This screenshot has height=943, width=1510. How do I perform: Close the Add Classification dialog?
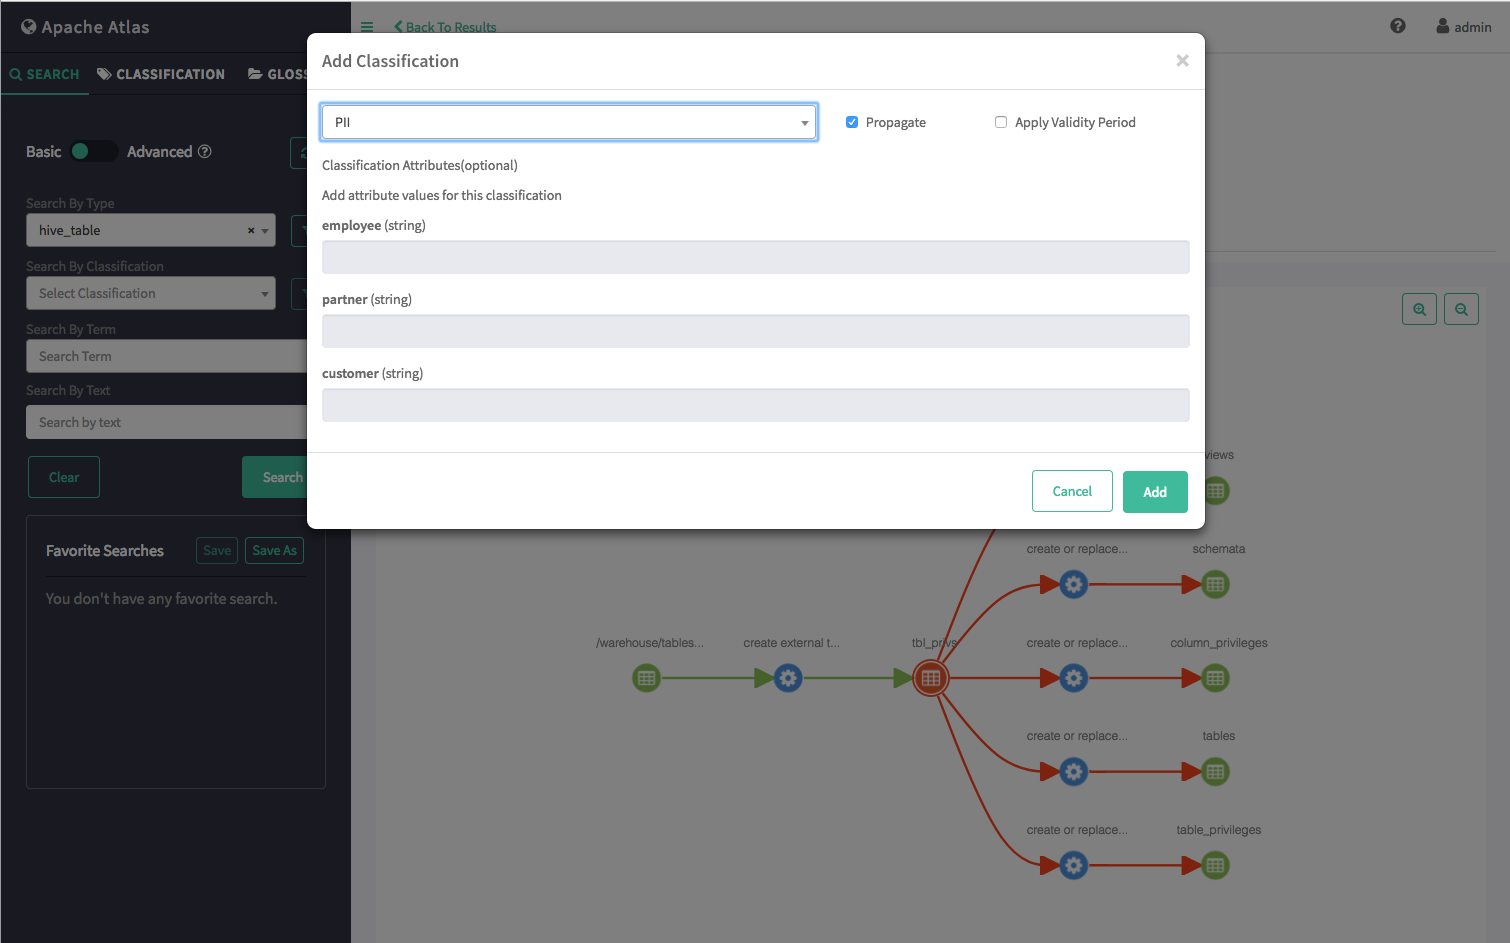pyautogui.click(x=1182, y=61)
